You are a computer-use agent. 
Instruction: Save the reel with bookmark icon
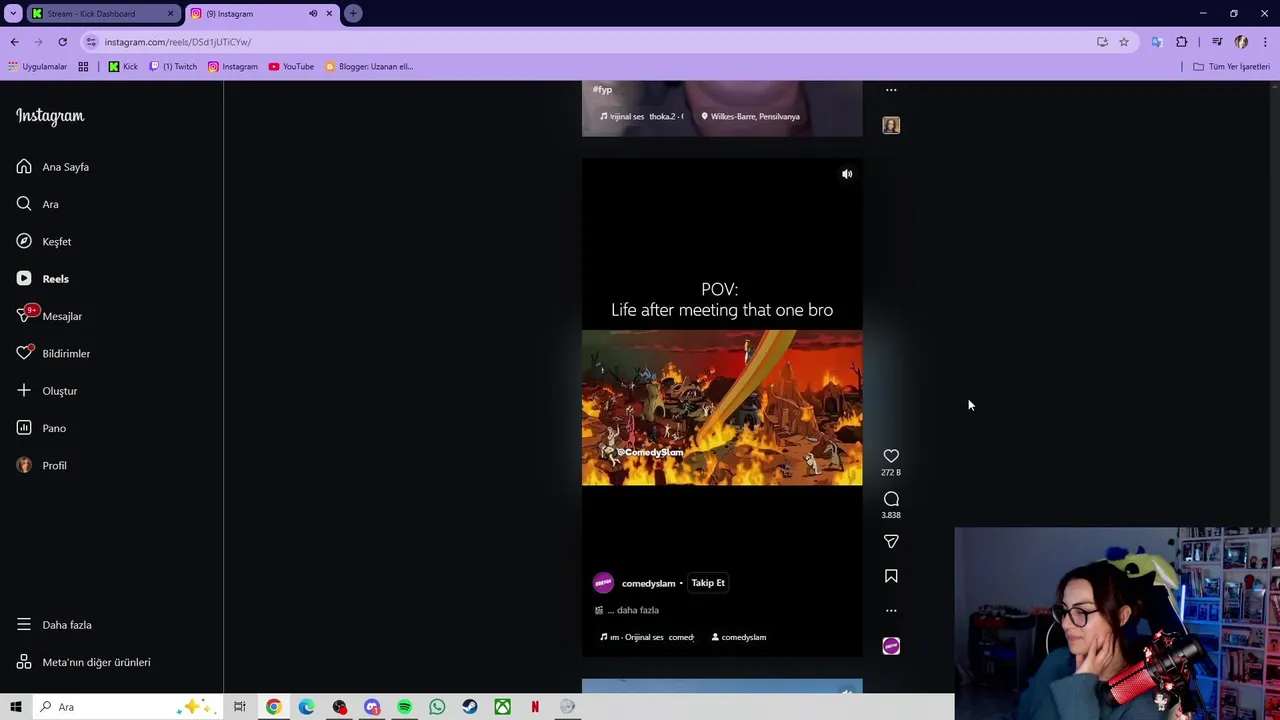(x=891, y=576)
